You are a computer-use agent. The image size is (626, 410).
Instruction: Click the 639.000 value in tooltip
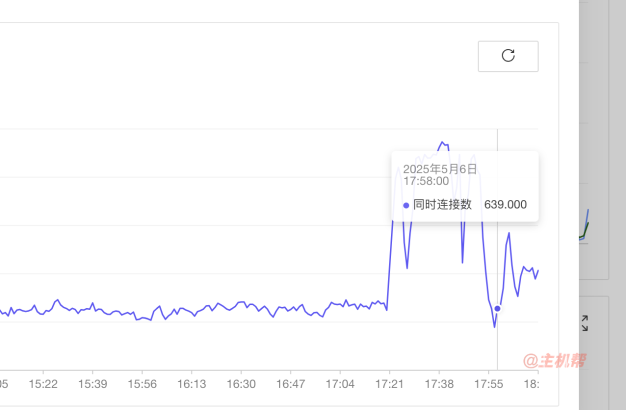pos(505,204)
